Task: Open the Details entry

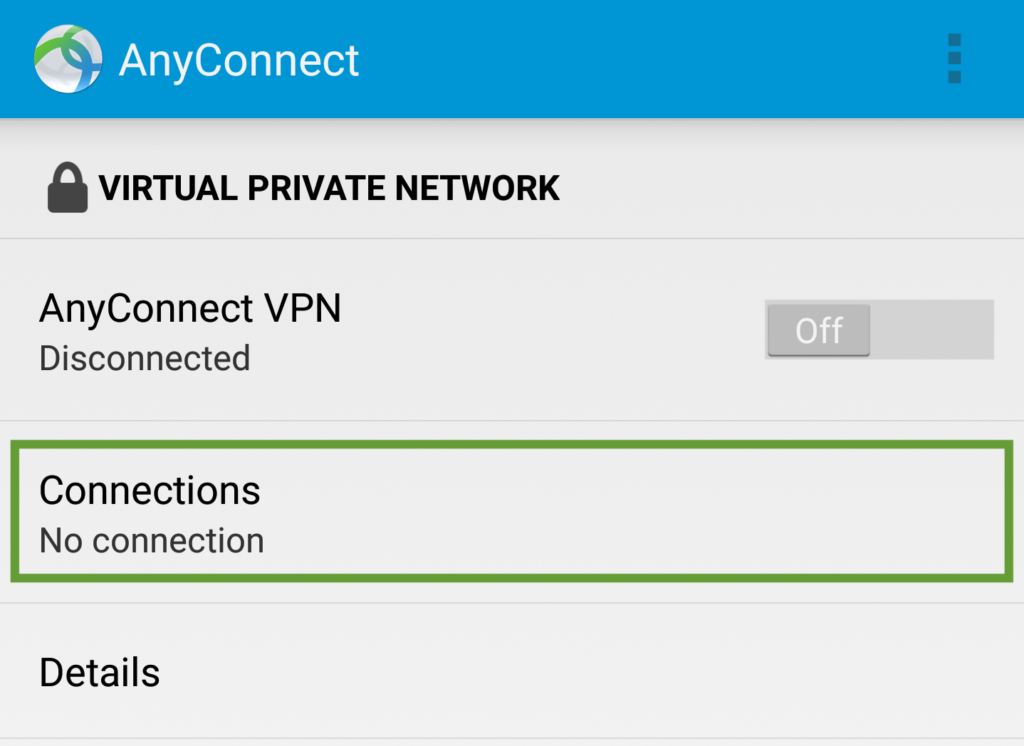Action: click(512, 672)
